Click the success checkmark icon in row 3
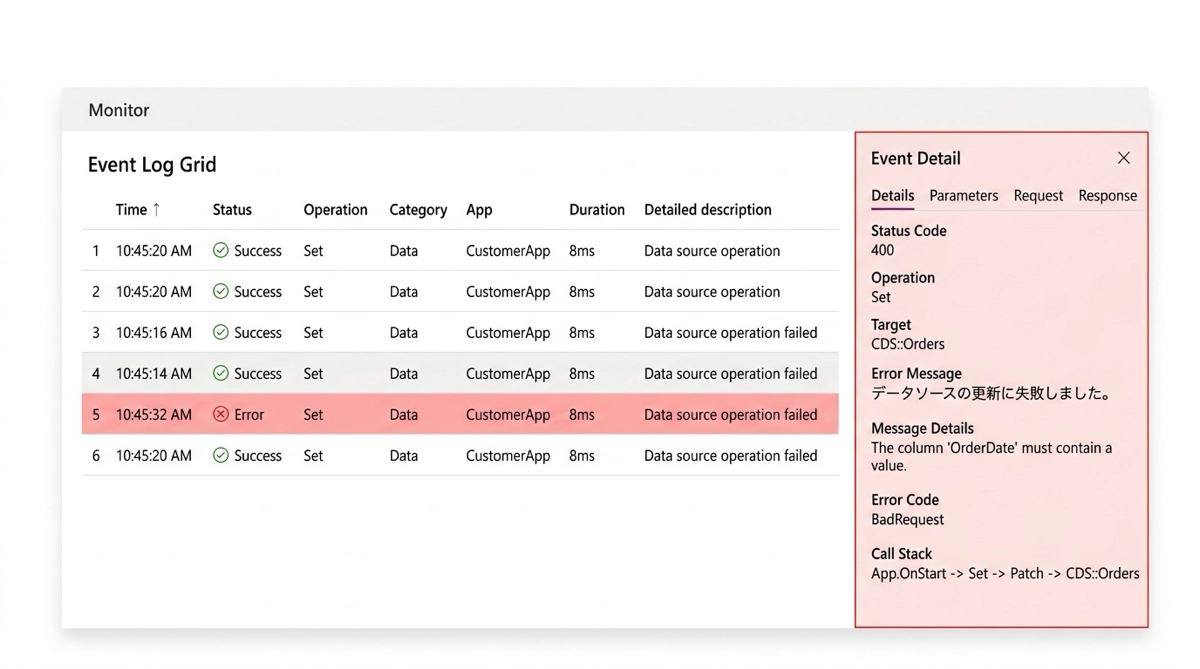Viewport: 1200px width, 669px height. coord(221,333)
